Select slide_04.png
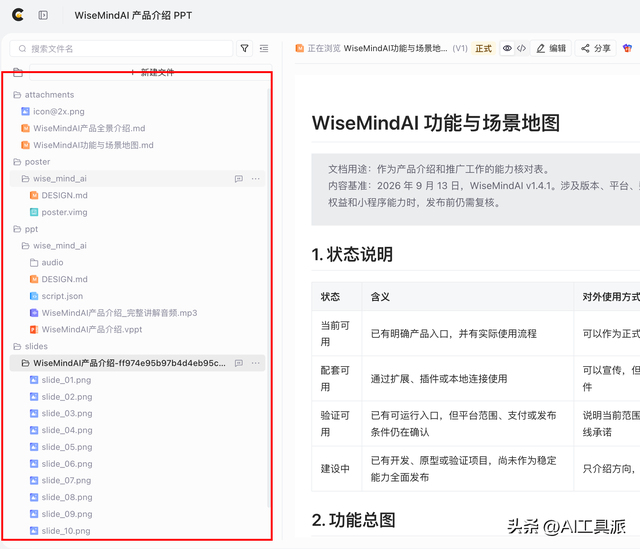Viewport: 640px width, 549px height. [x=67, y=430]
